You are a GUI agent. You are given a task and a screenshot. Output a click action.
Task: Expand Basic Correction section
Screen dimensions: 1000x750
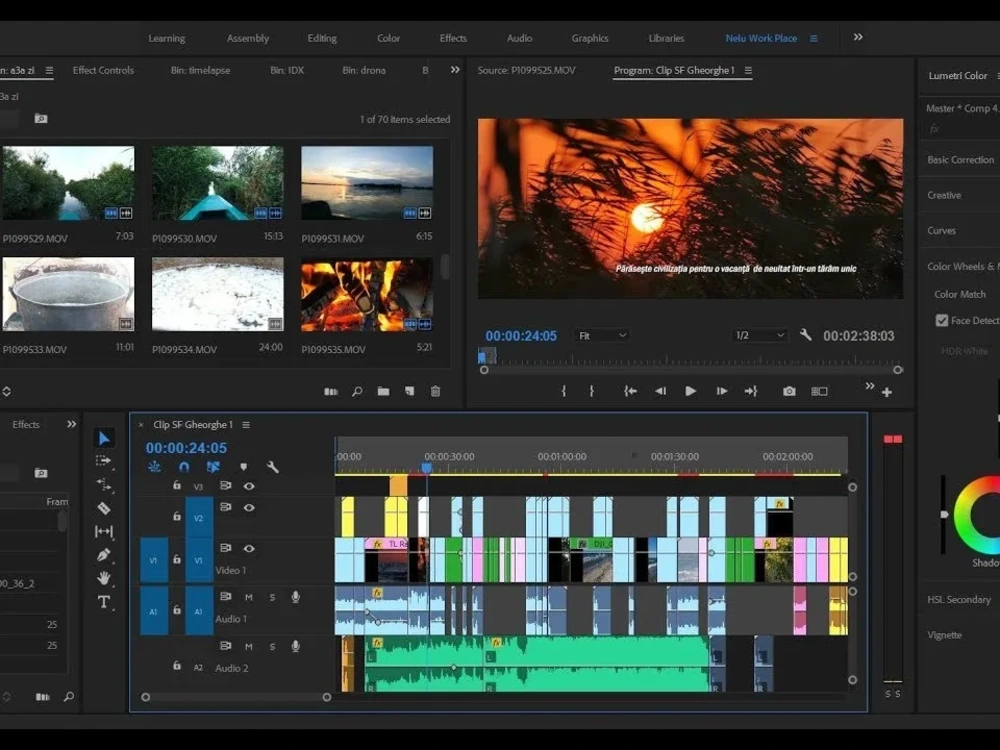pyautogui.click(x=960, y=159)
